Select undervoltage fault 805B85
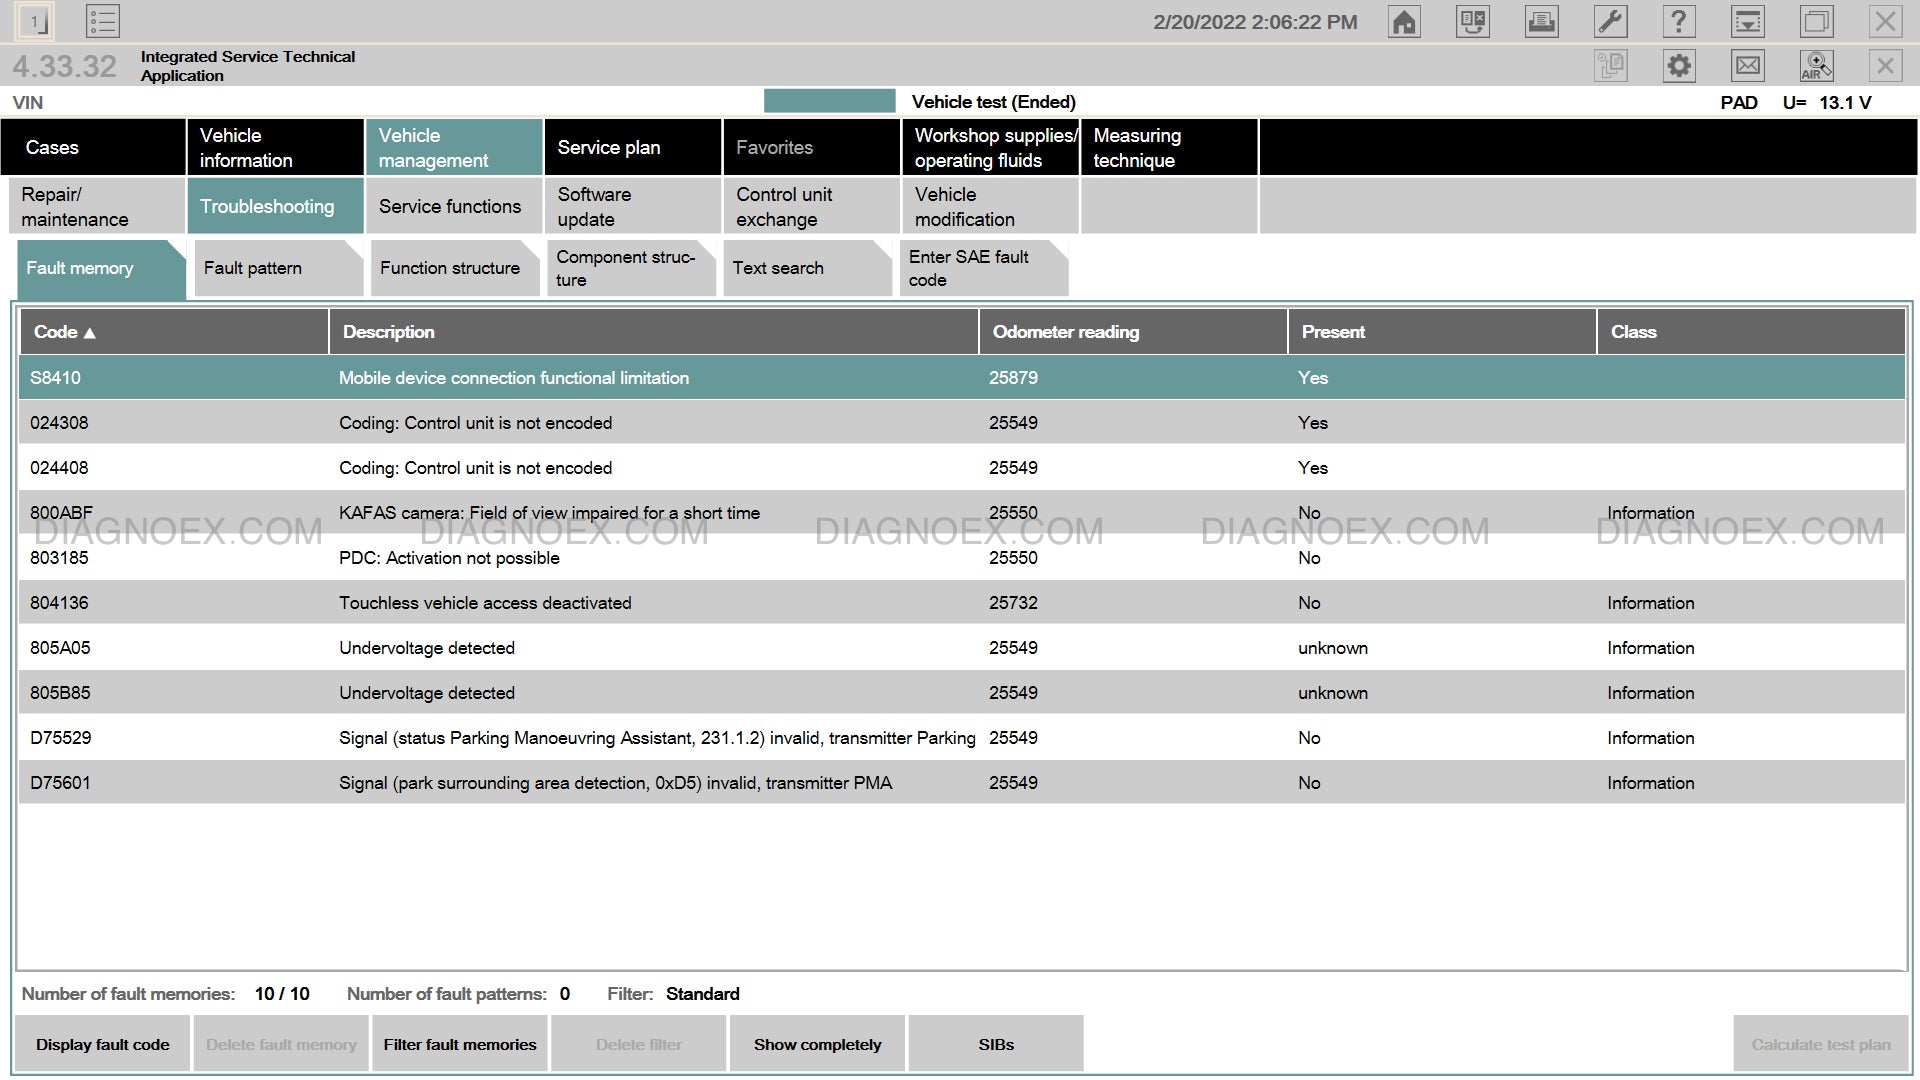 tap(962, 693)
